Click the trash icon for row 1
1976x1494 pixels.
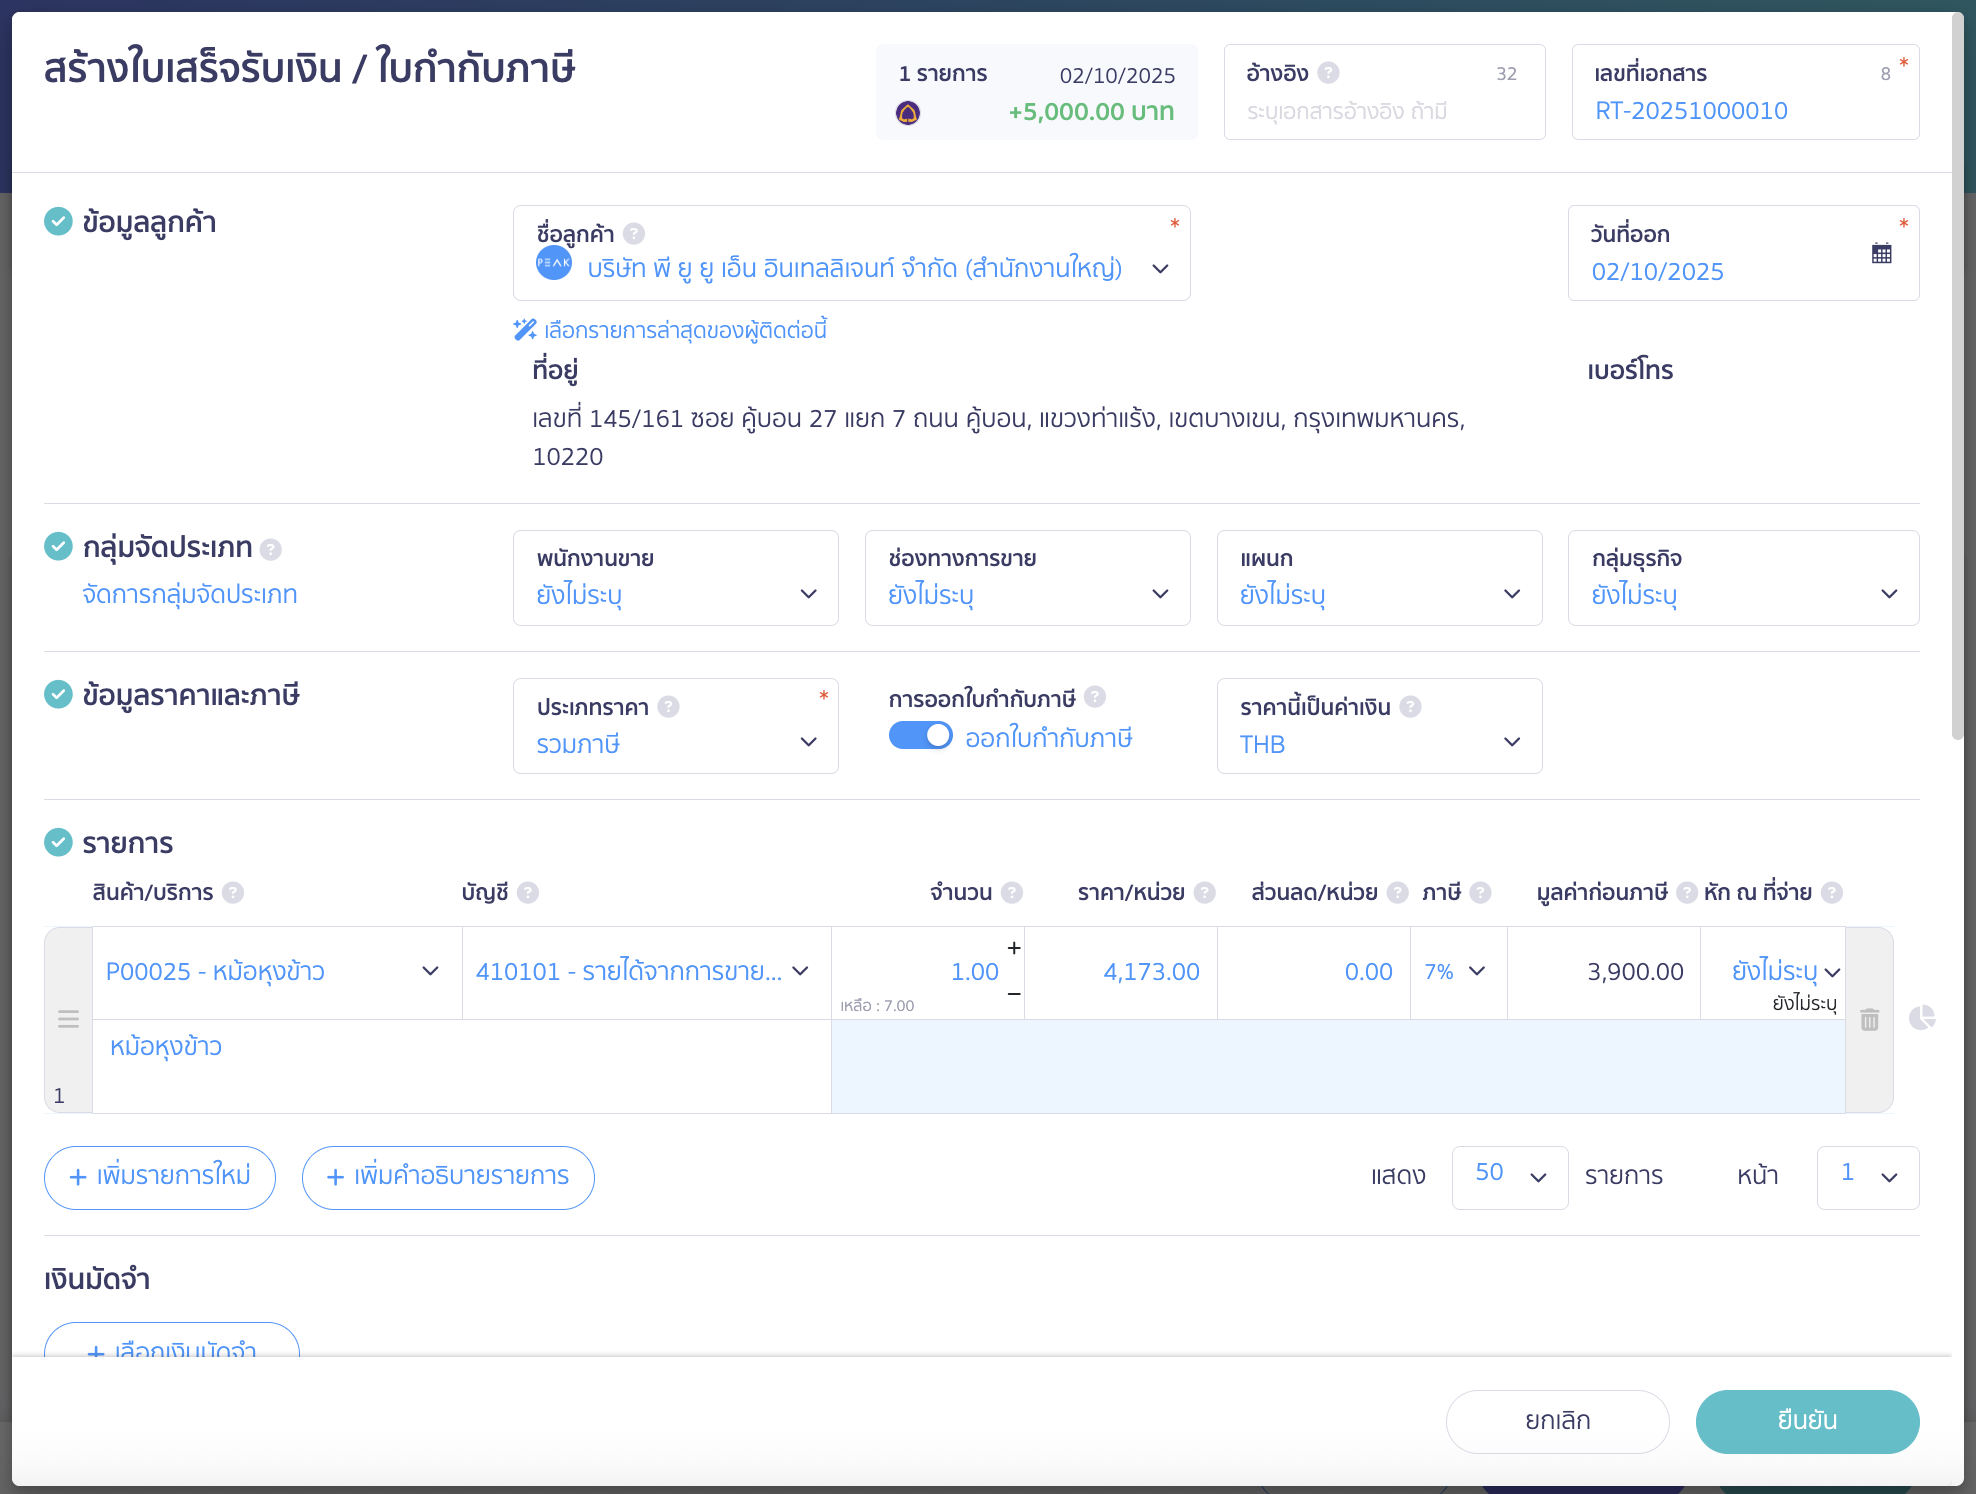(1869, 1019)
